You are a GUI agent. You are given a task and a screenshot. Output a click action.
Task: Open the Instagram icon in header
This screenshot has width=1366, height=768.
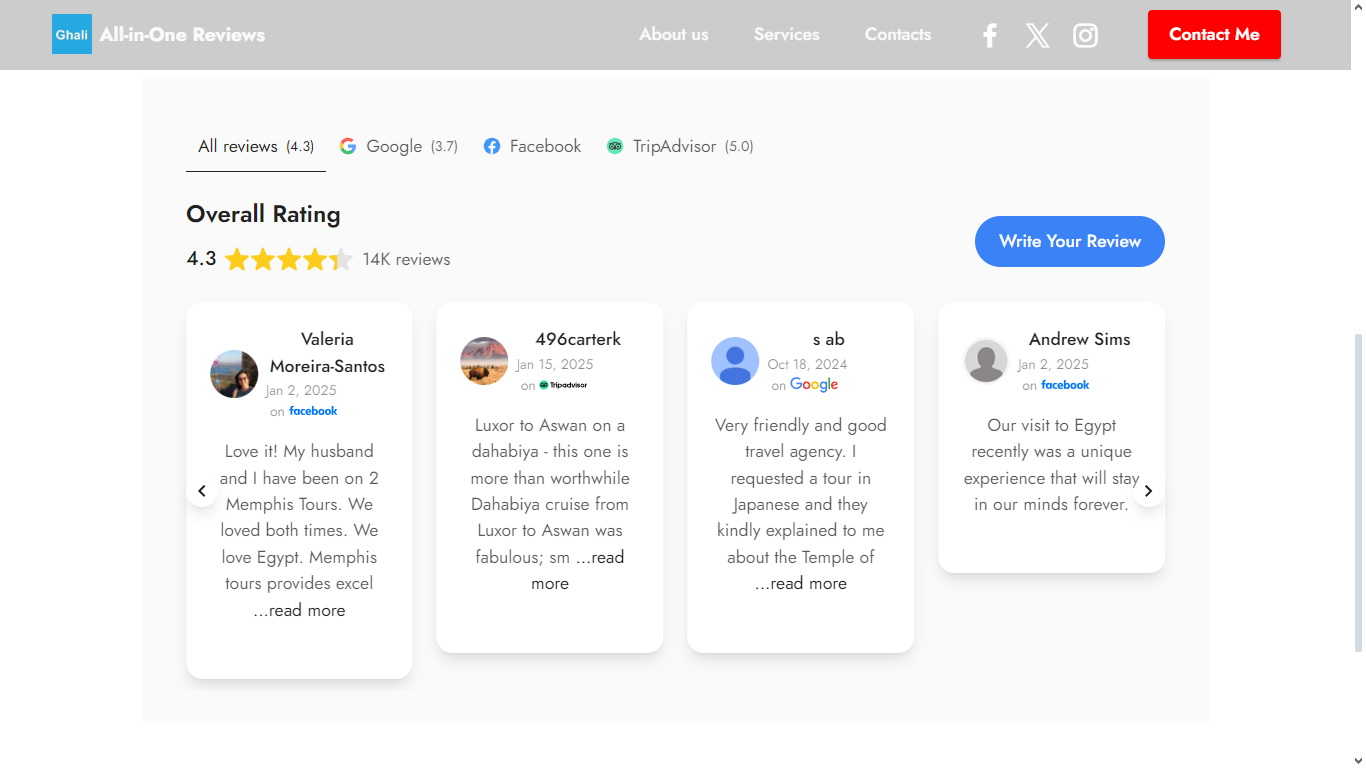coord(1085,36)
